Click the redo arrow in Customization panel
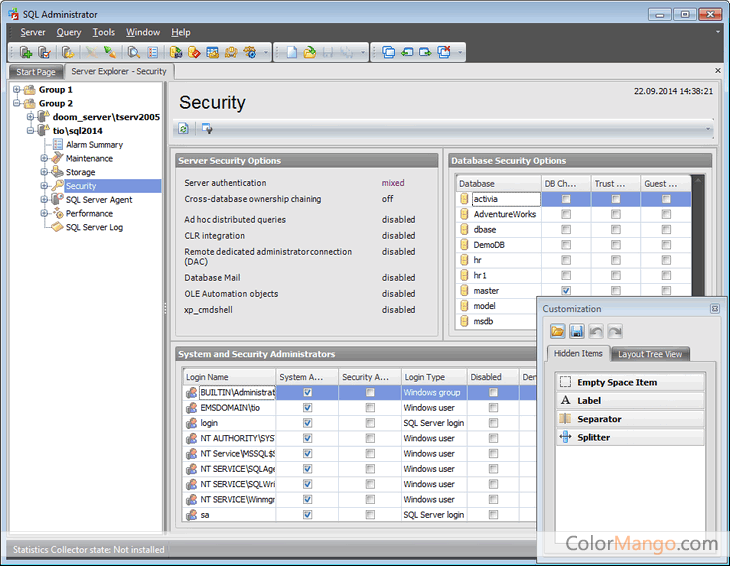The width and height of the screenshot is (730, 566). (x=615, y=331)
